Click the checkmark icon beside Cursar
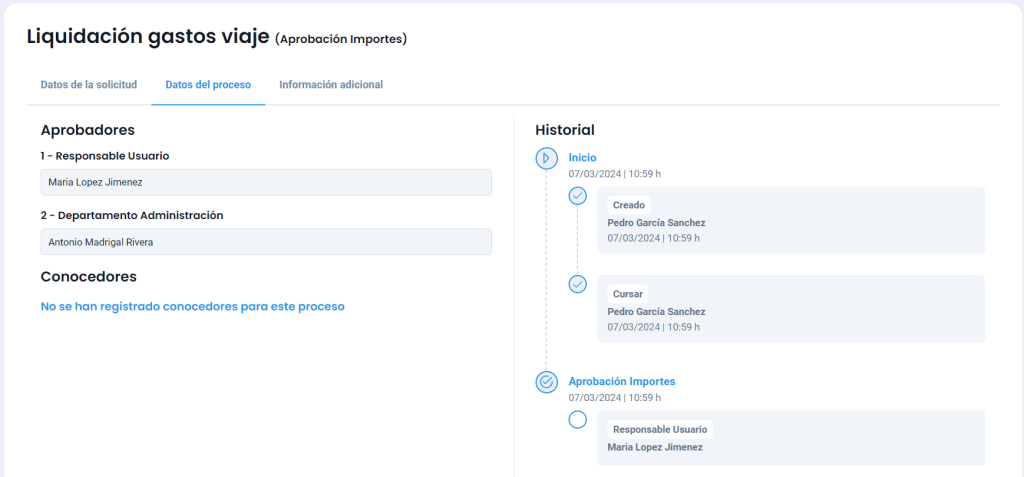Screen dimensions: 1024x477 (577, 284)
